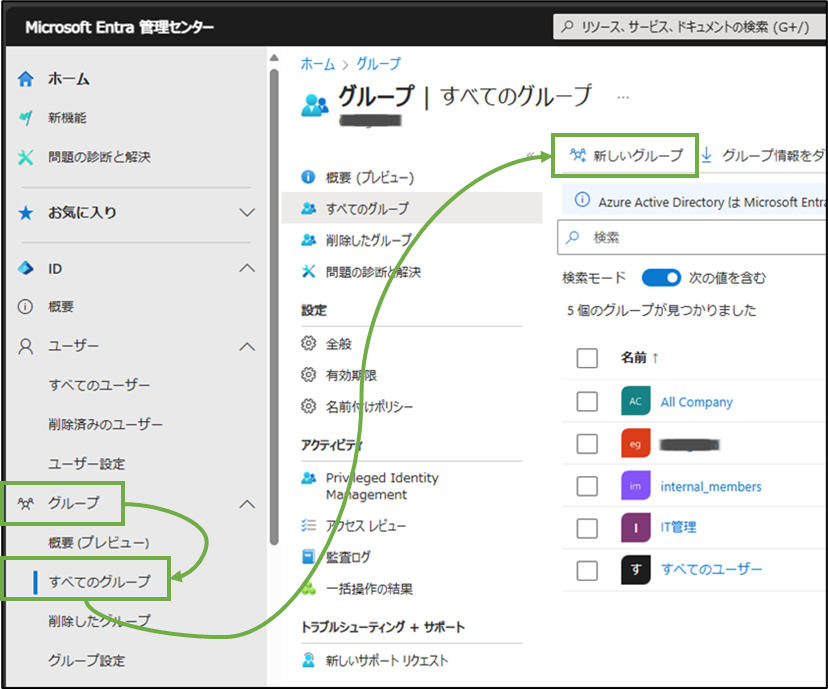The image size is (828, 689).
Task: Select 一括操作の結果 in middle menu
Action: (x=369, y=589)
